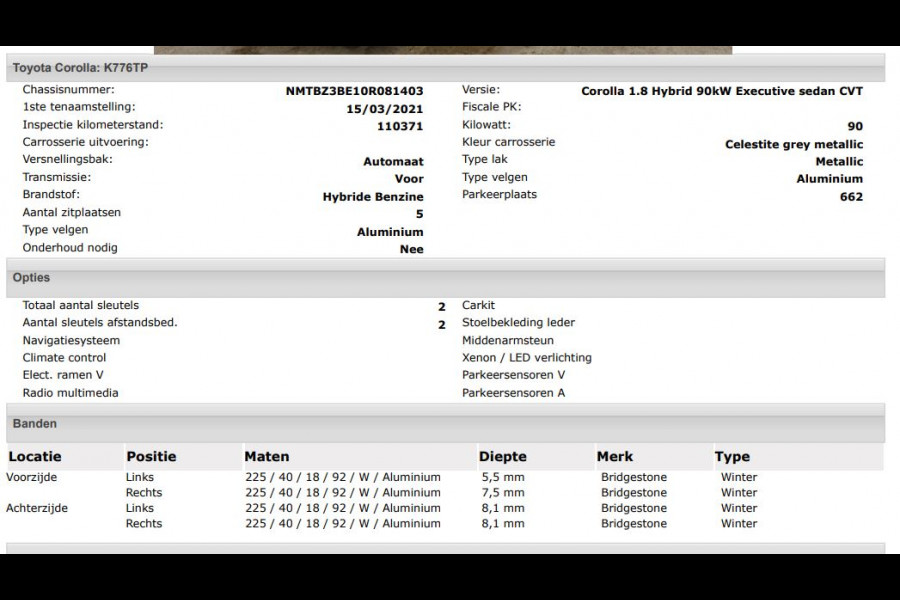Click the Diepte column header

click(x=503, y=456)
